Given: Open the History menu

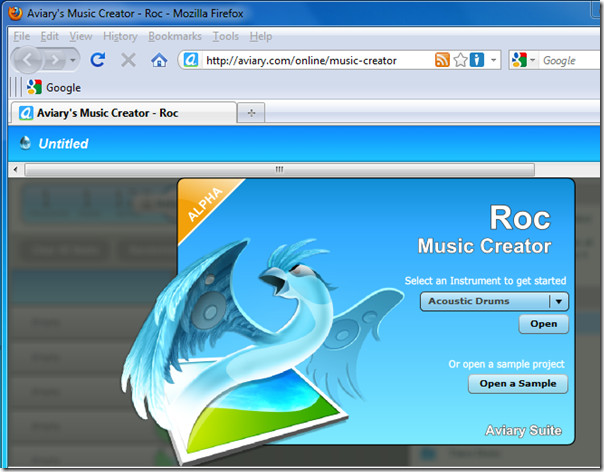Looking at the screenshot, I should tap(120, 36).
